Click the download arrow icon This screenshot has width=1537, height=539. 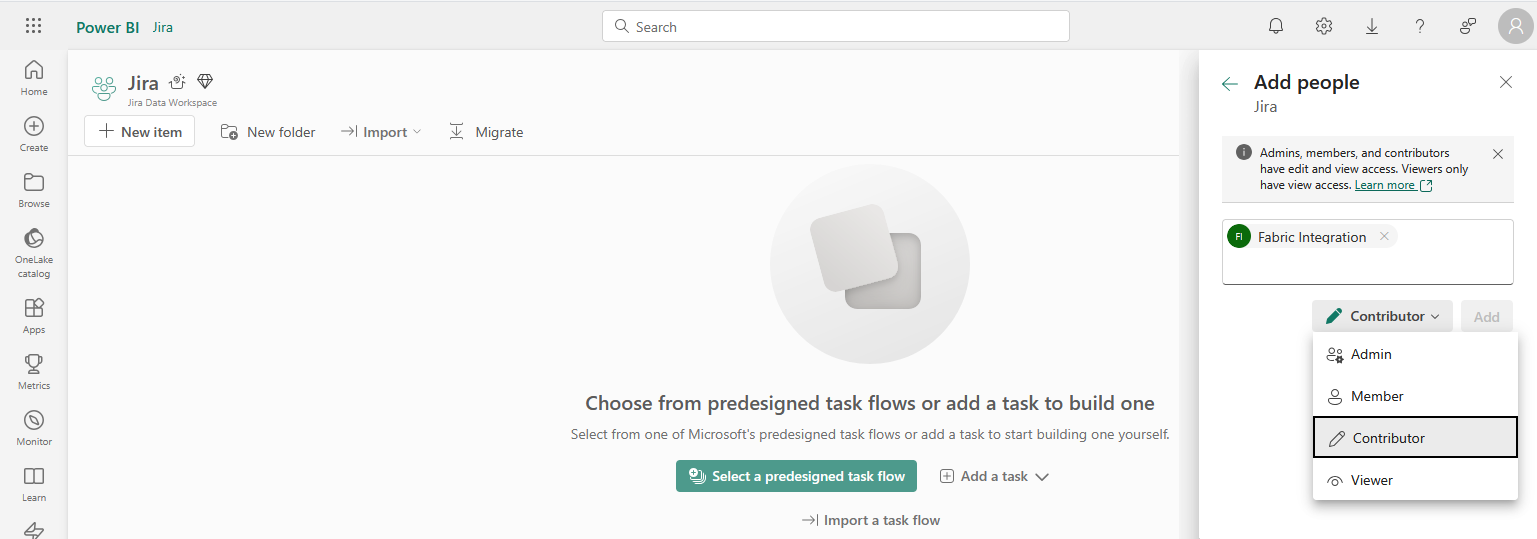click(1372, 27)
